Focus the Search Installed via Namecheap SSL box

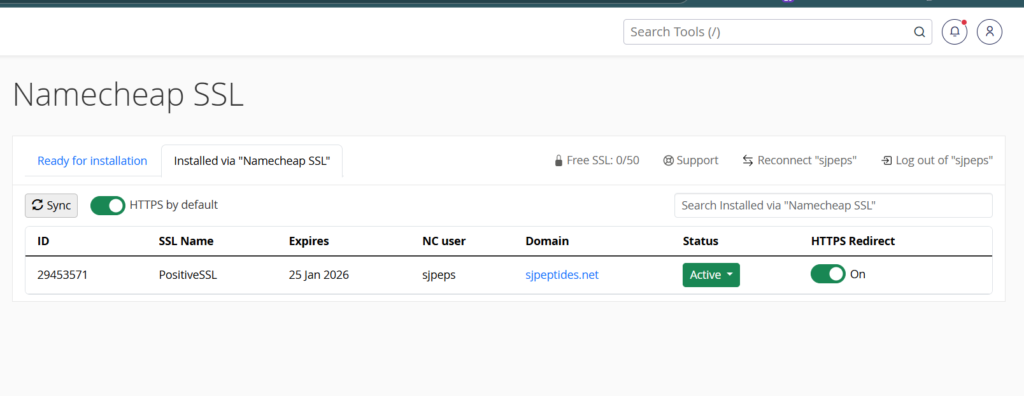(833, 205)
